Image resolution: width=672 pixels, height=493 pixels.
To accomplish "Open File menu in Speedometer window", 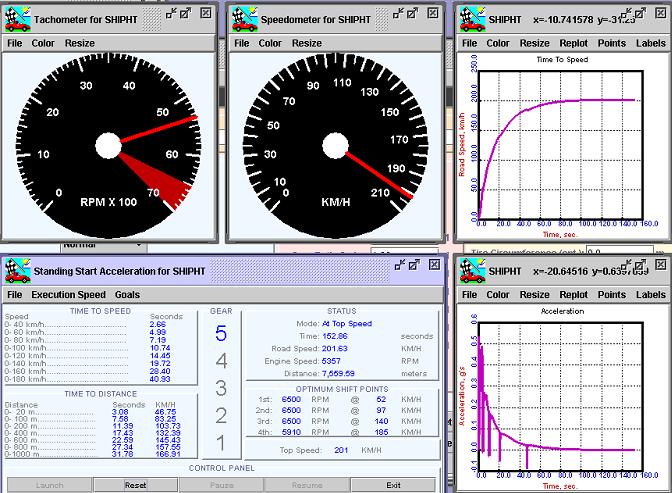I will pos(242,43).
